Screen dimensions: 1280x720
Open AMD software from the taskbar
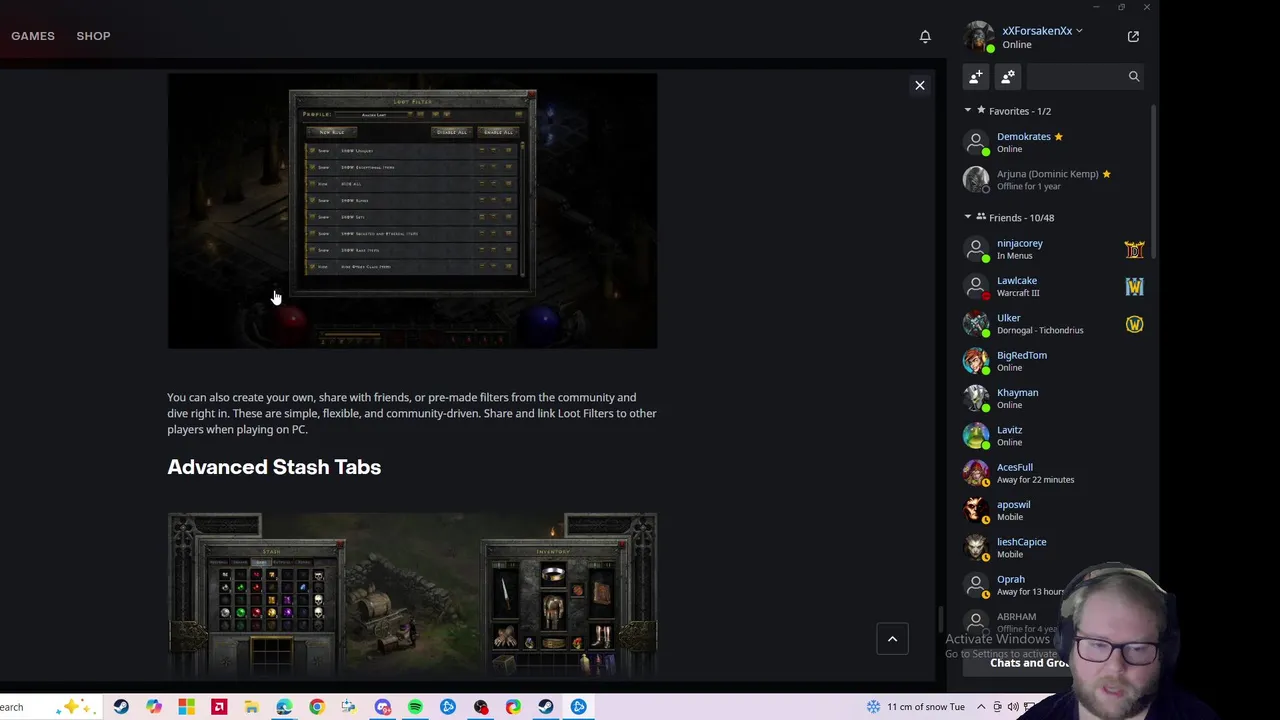(x=219, y=707)
